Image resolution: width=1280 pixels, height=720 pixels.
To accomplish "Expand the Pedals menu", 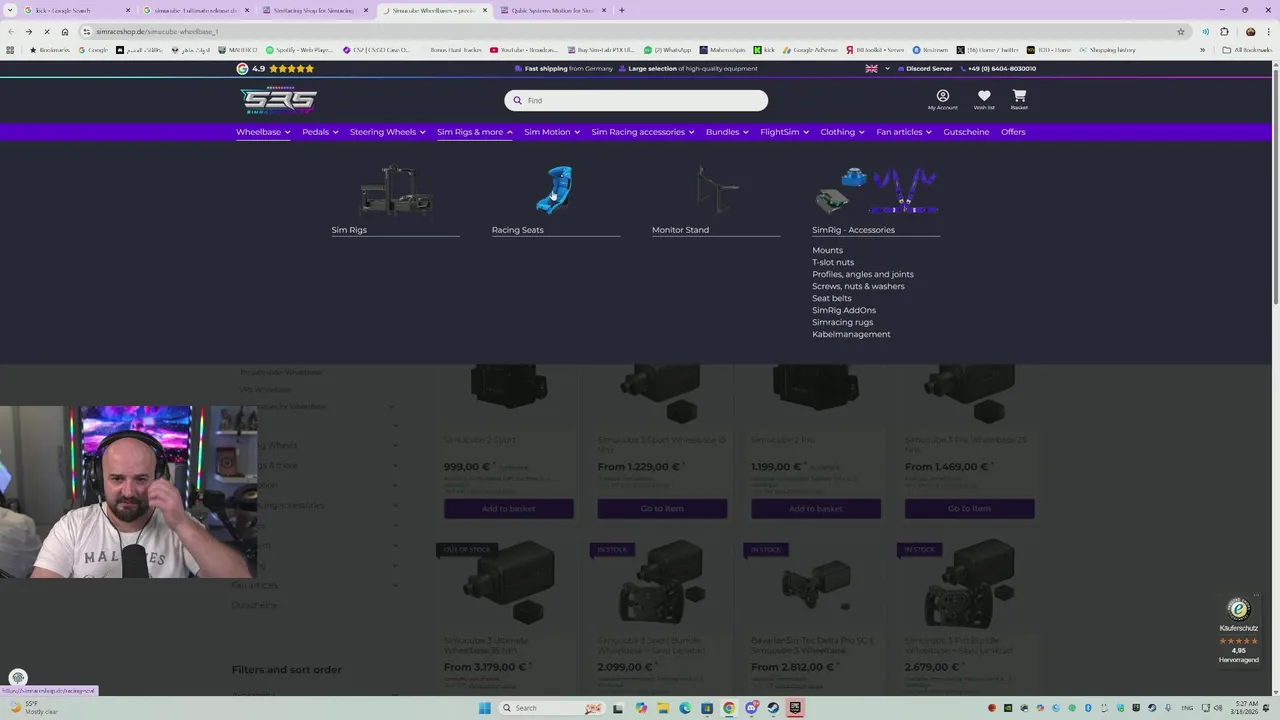I will click(x=320, y=132).
